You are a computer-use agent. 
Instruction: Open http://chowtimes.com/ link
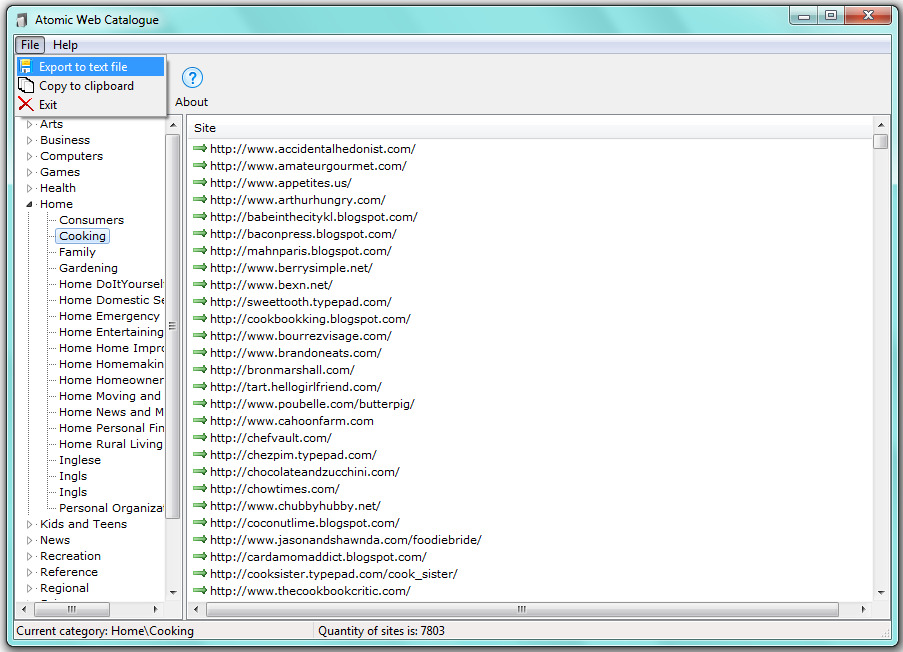click(x=275, y=489)
